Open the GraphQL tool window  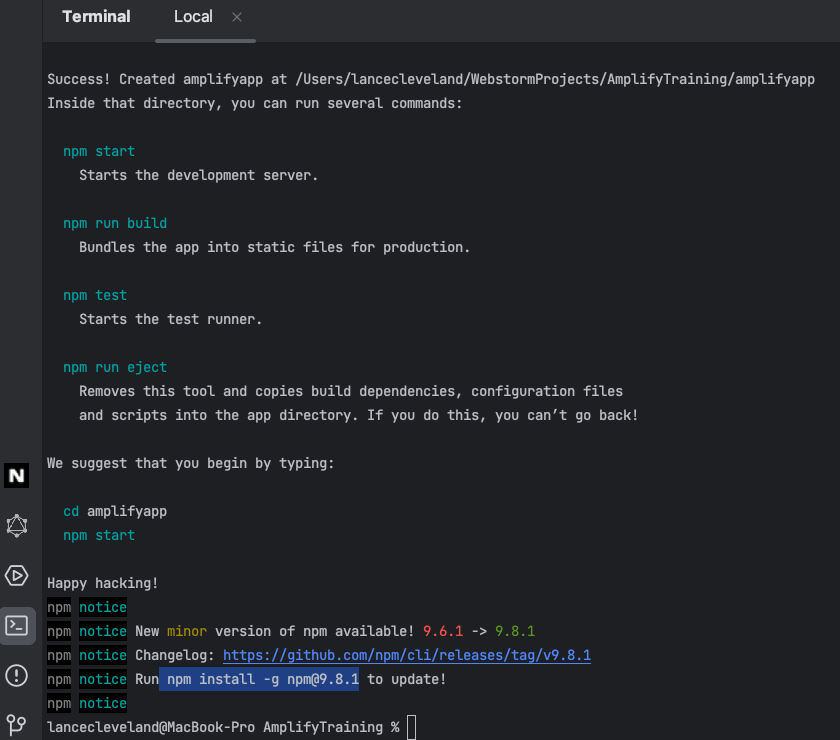coord(17,526)
